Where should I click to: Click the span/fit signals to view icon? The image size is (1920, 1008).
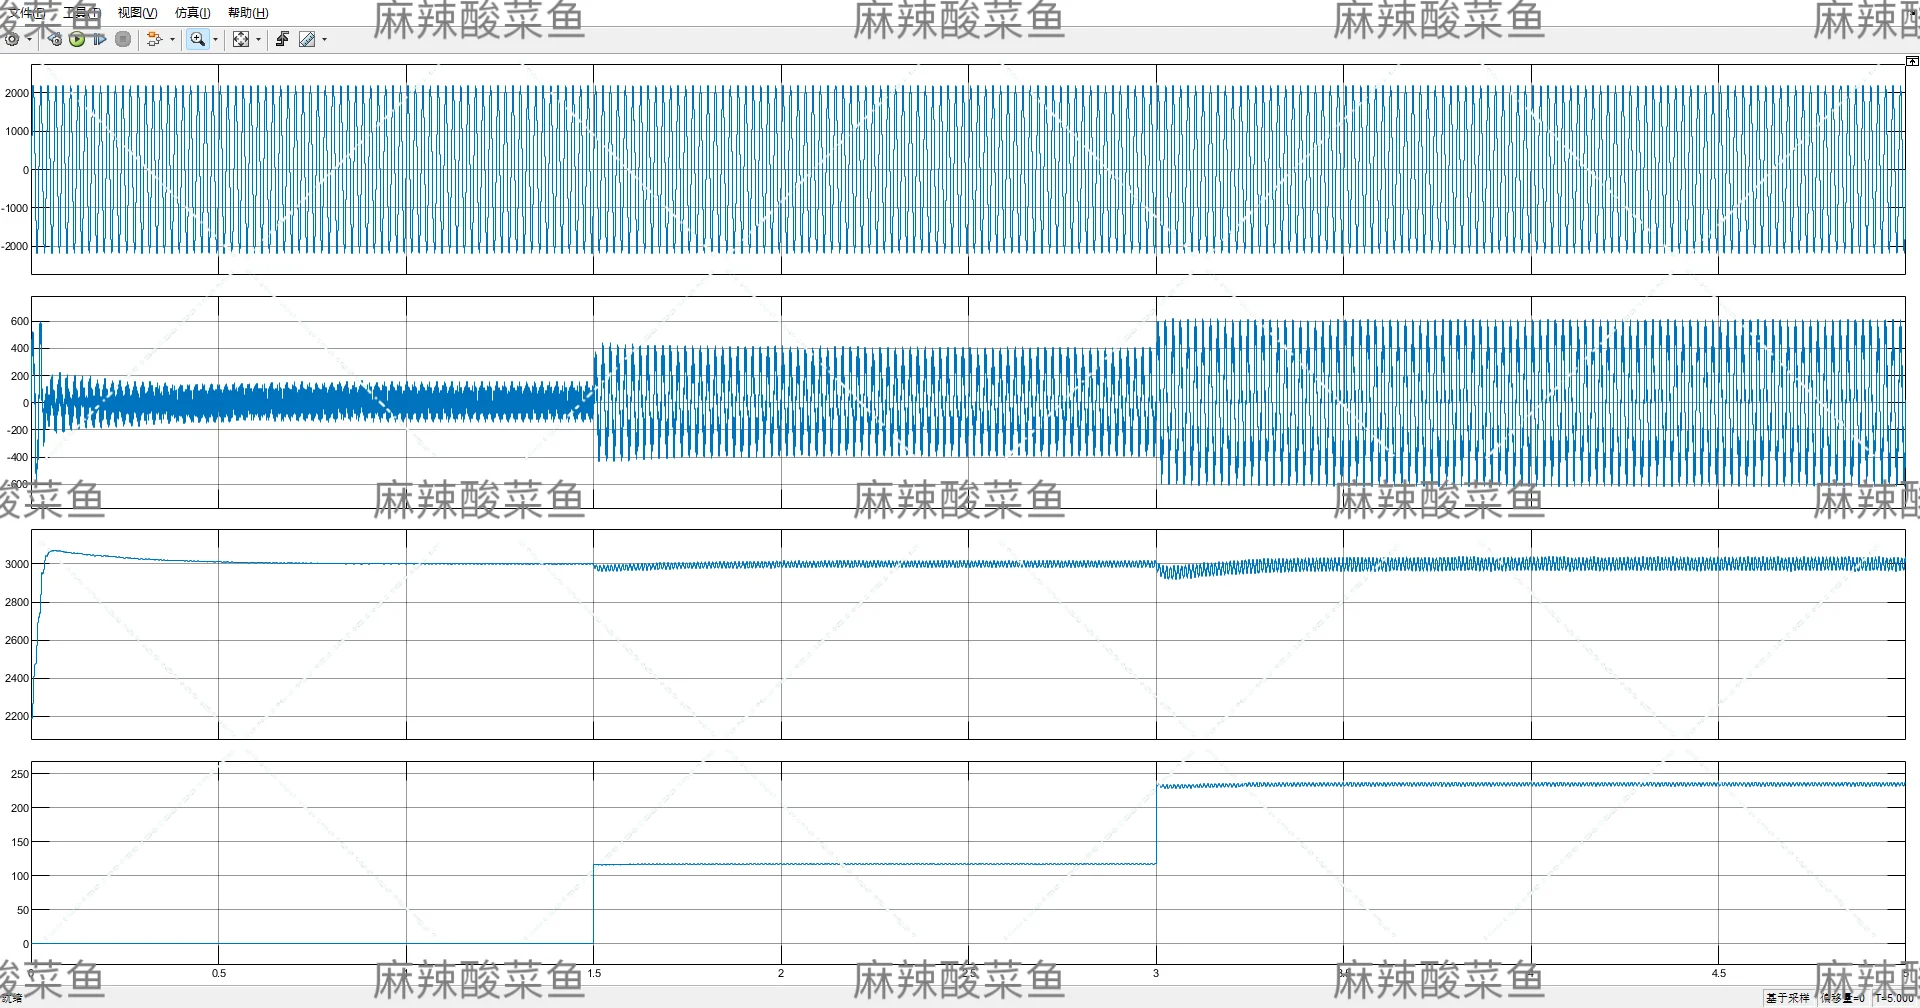[x=241, y=39]
